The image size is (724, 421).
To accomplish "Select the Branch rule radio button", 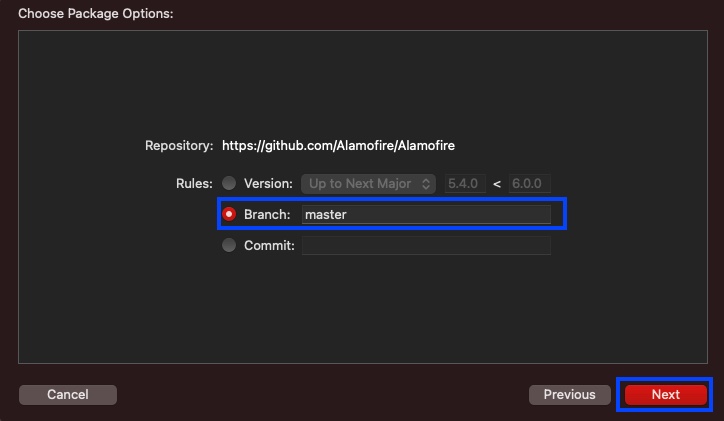I will [229, 214].
